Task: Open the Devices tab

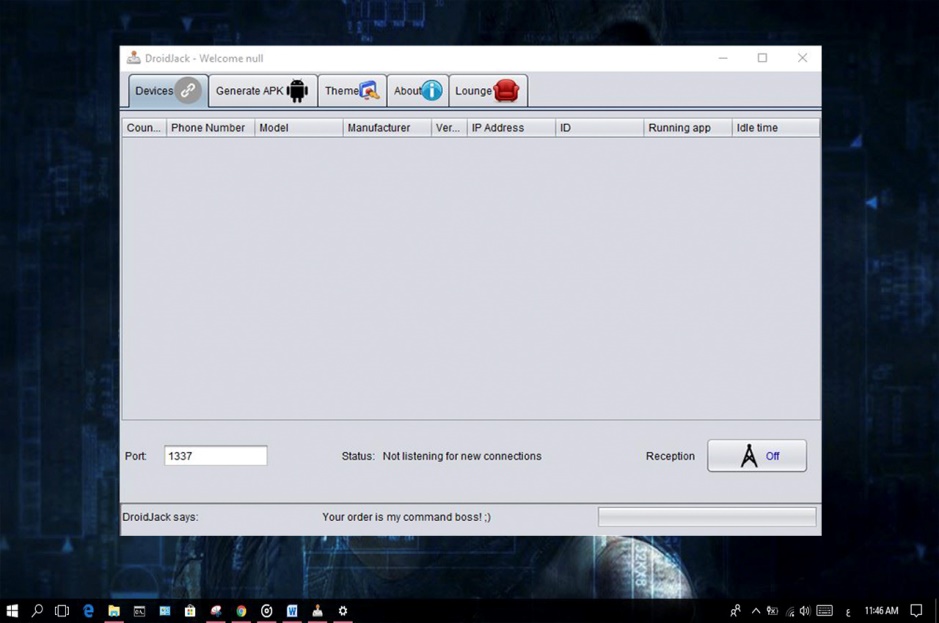Action: tap(168, 91)
